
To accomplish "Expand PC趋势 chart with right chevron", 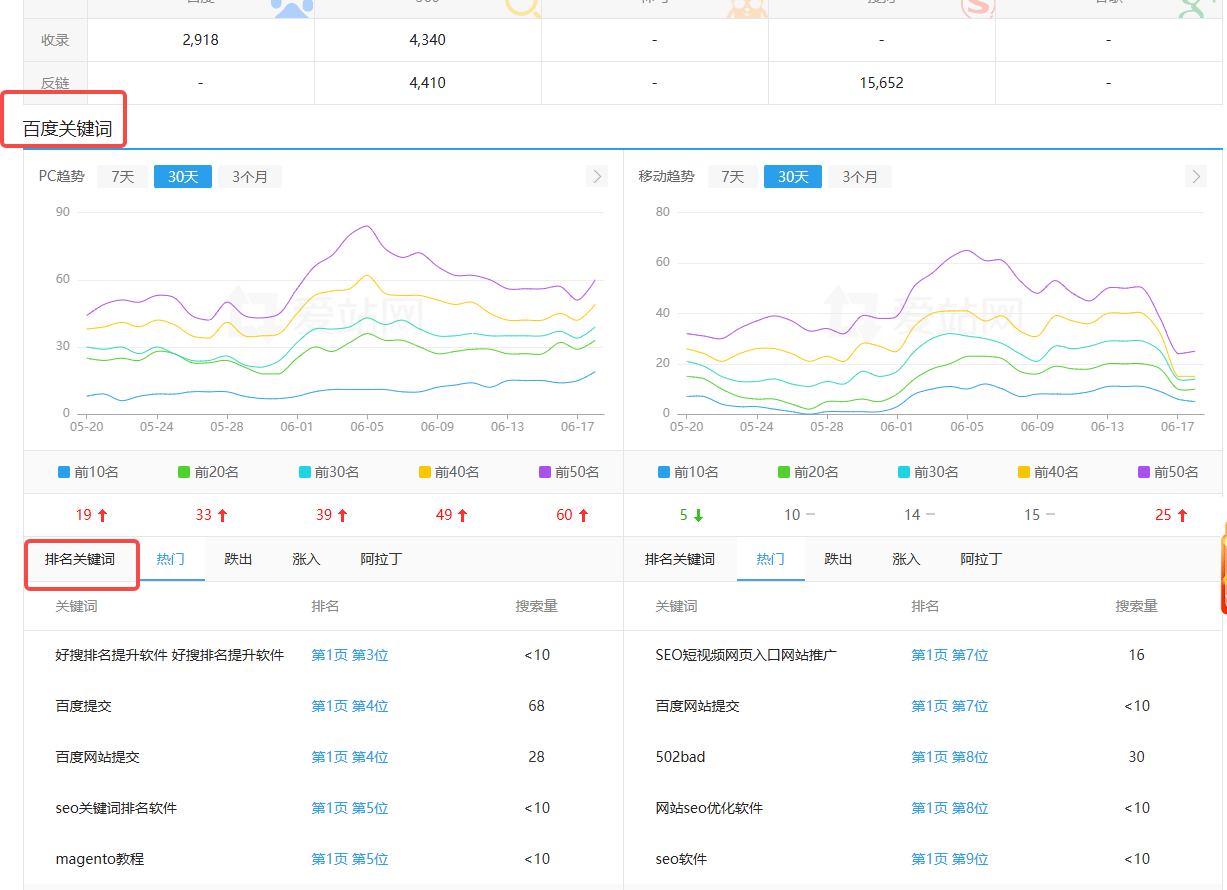I will pyautogui.click(x=596, y=176).
